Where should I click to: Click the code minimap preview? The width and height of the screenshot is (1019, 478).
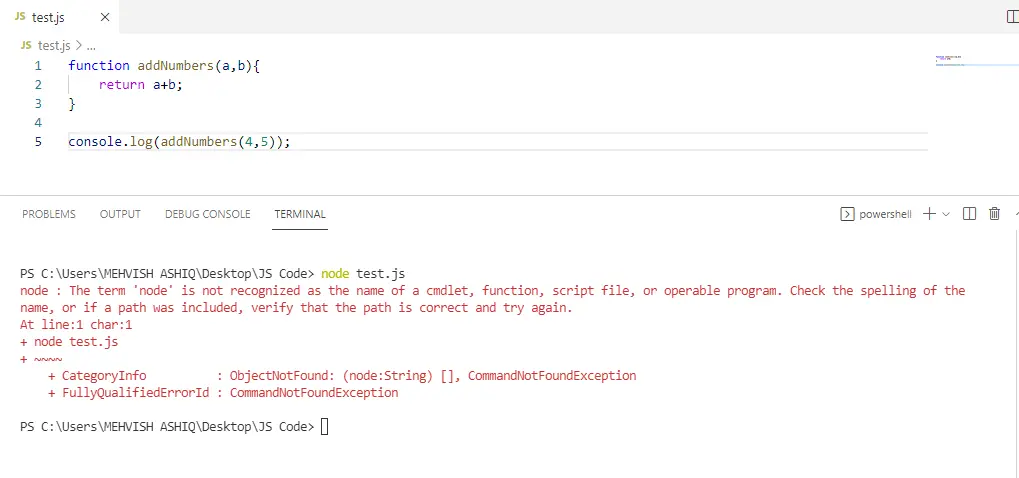[x=977, y=61]
